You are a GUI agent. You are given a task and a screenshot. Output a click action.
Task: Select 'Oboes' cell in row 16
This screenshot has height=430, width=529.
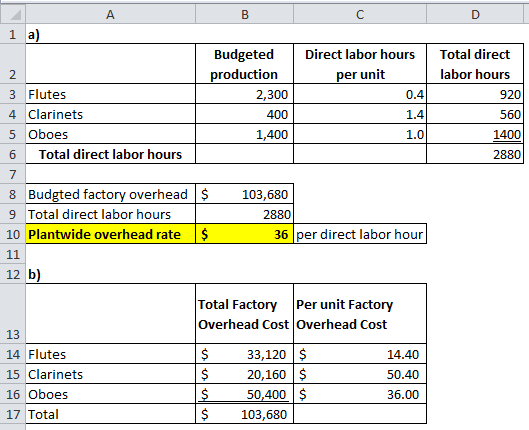pos(110,394)
